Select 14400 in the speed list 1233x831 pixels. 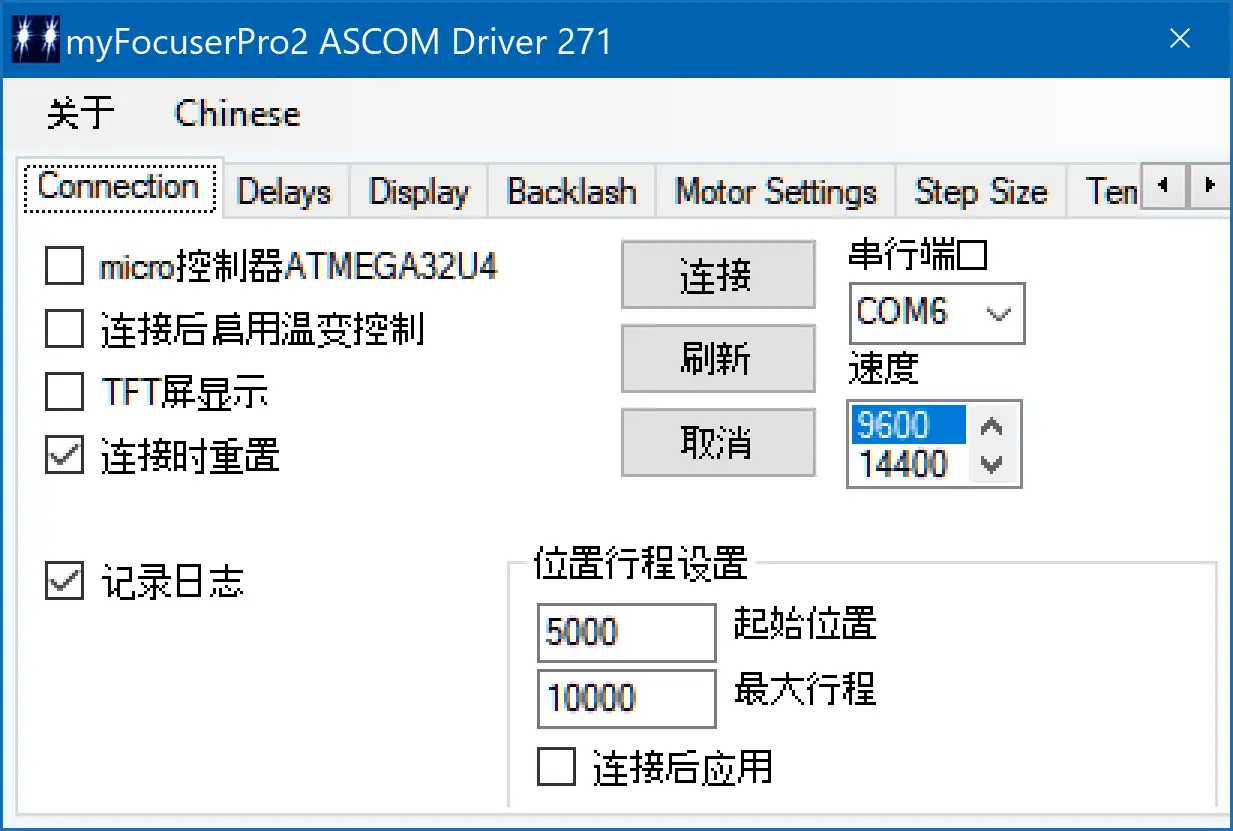[x=904, y=465]
